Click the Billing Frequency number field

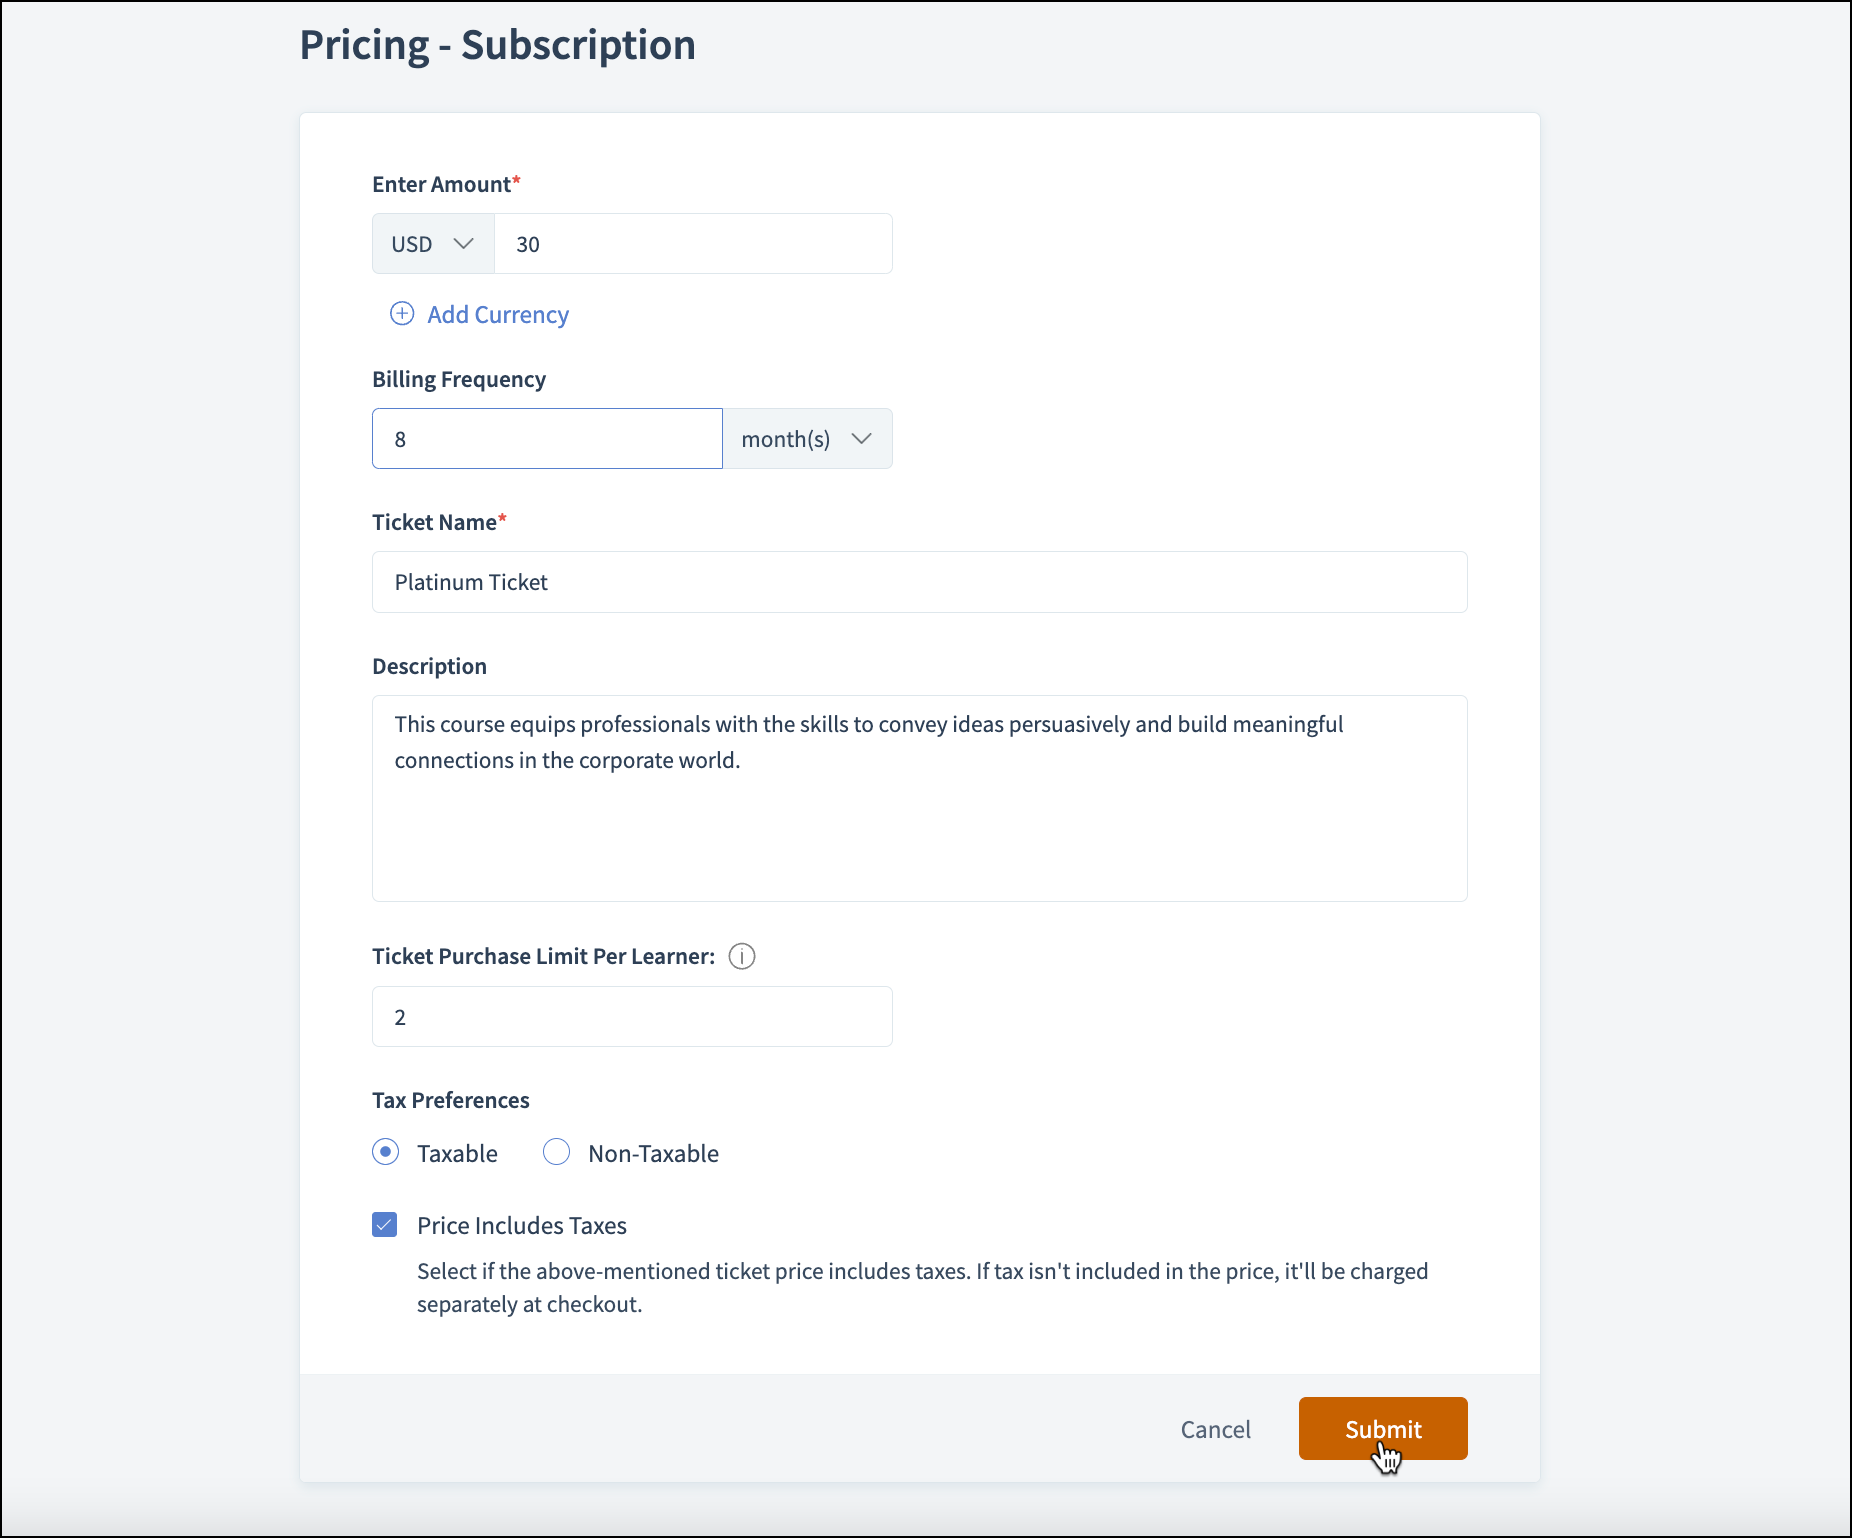pos(547,439)
